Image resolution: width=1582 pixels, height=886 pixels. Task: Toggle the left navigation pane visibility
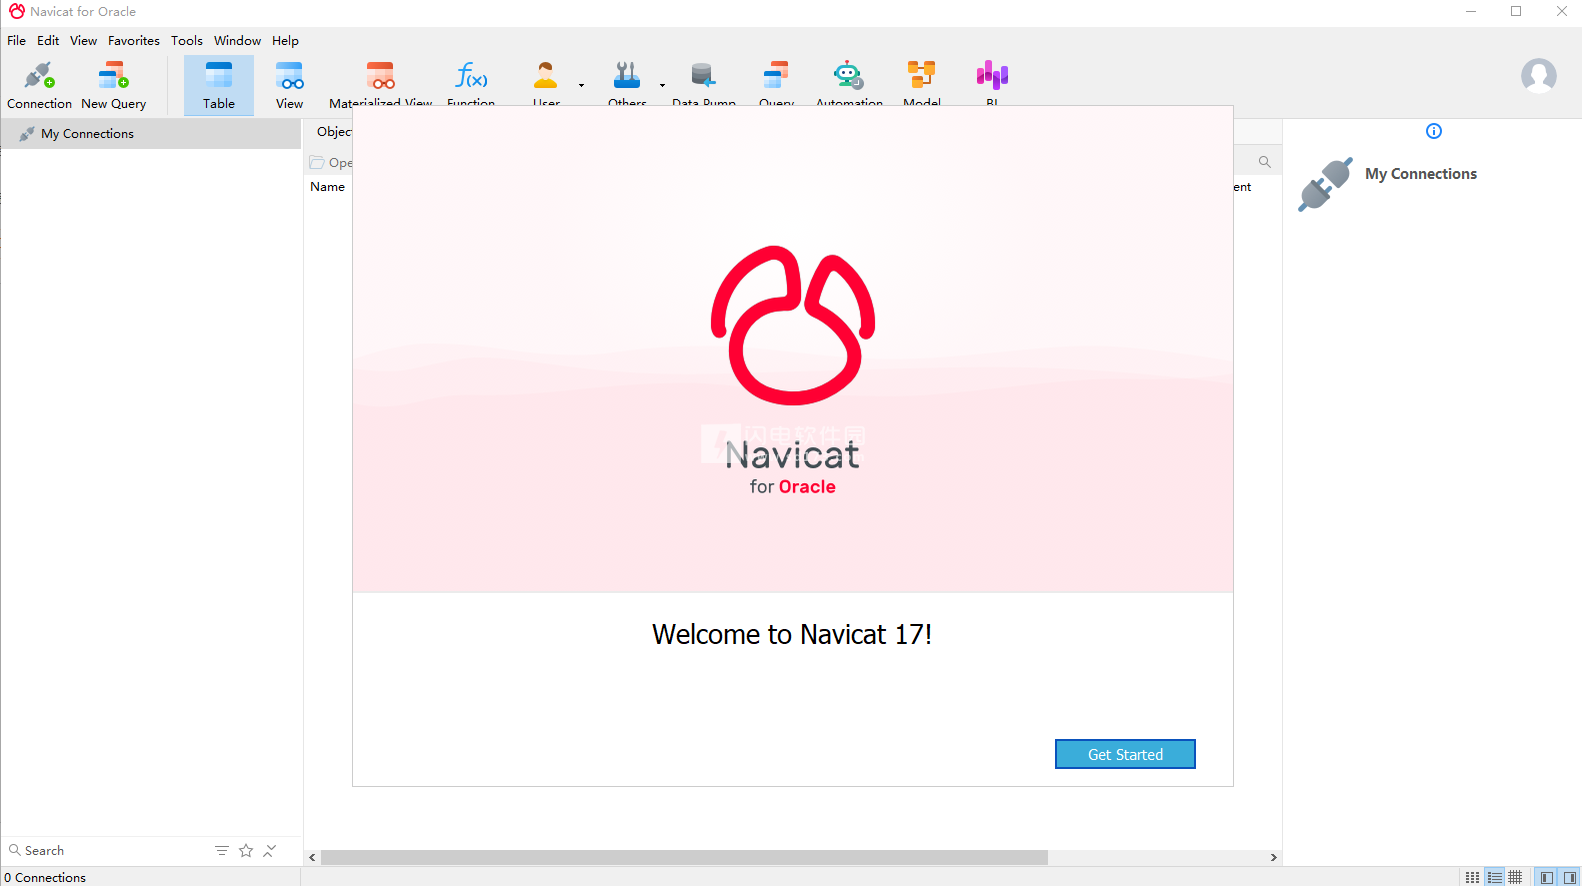pyautogui.click(x=1547, y=877)
